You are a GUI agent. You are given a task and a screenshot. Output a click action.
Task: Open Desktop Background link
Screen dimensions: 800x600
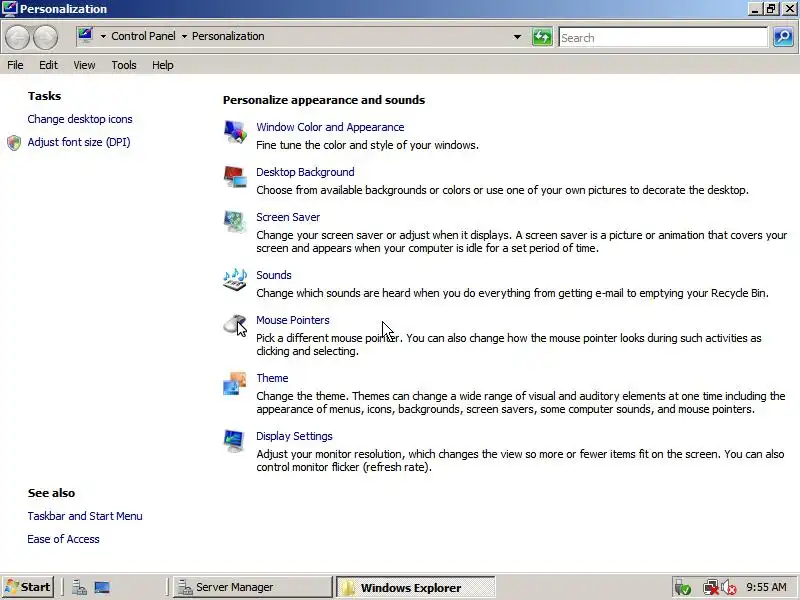(305, 172)
